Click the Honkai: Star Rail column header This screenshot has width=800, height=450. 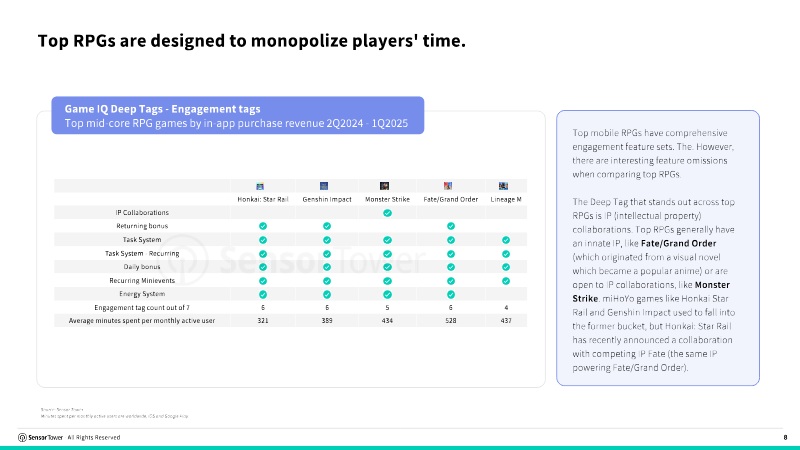click(x=262, y=200)
